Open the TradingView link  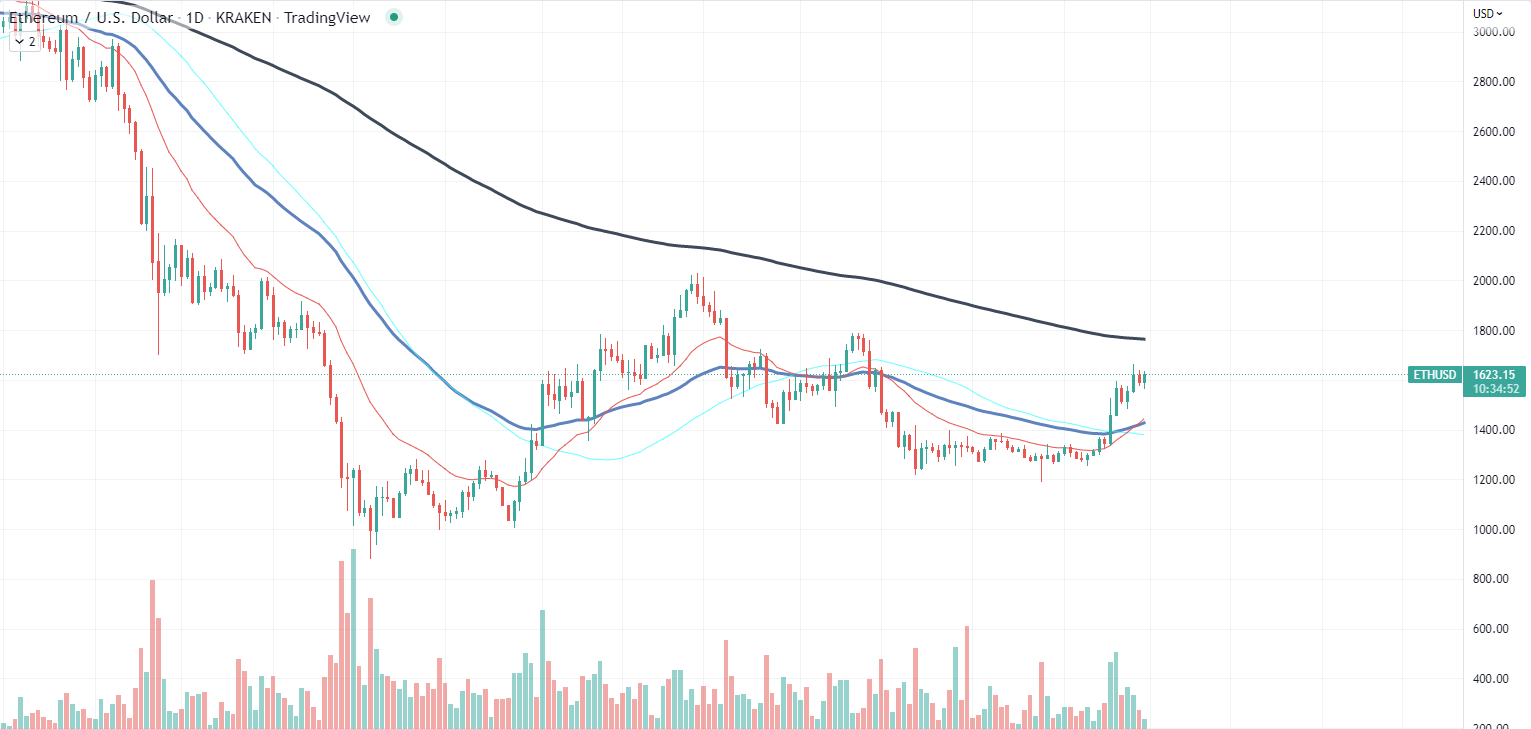330,17
